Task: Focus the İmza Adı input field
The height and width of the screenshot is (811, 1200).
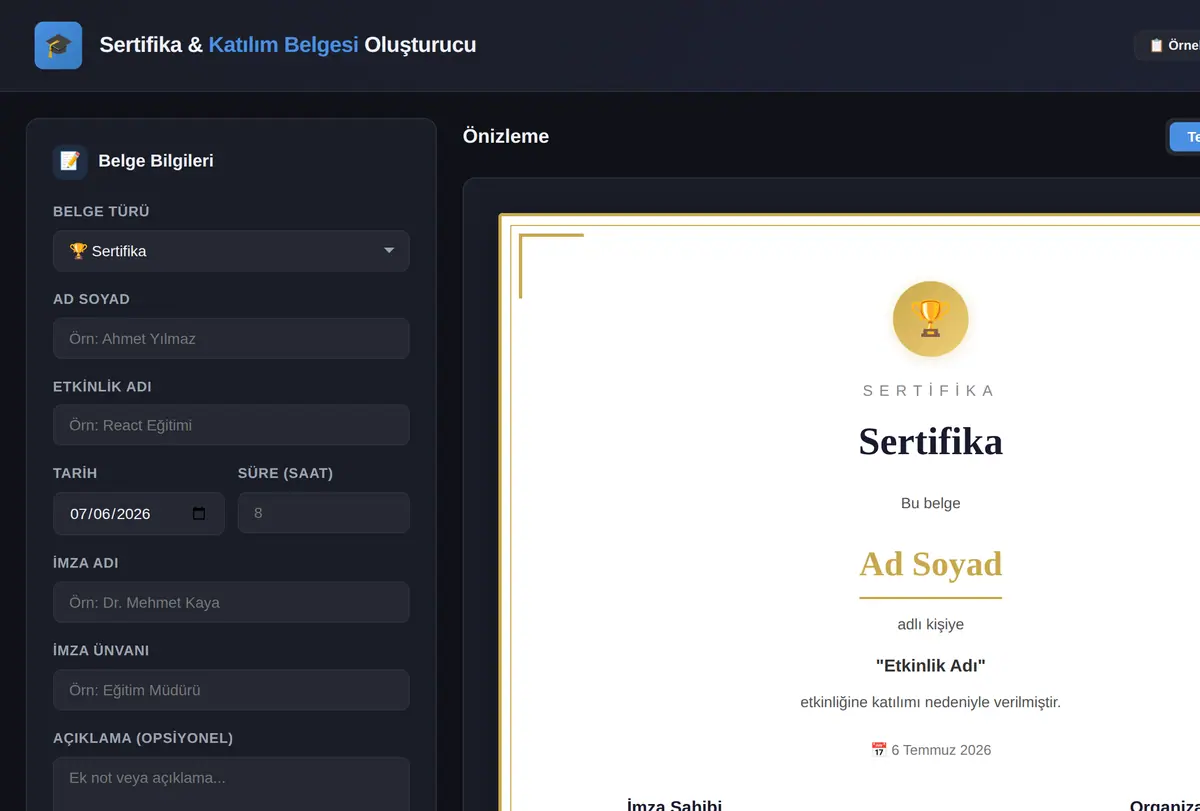Action: pos(231,602)
